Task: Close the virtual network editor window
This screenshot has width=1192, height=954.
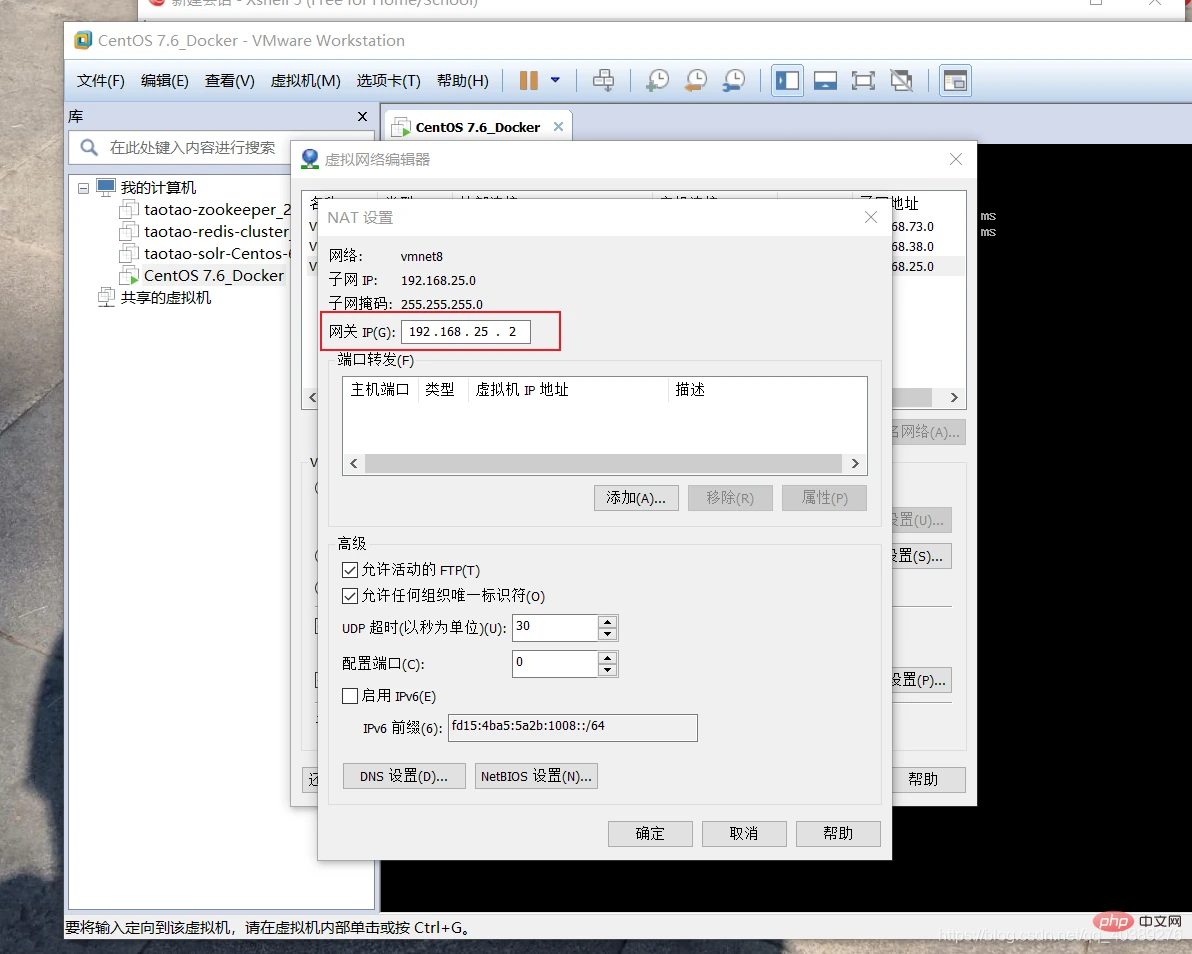Action: click(956, 159)
